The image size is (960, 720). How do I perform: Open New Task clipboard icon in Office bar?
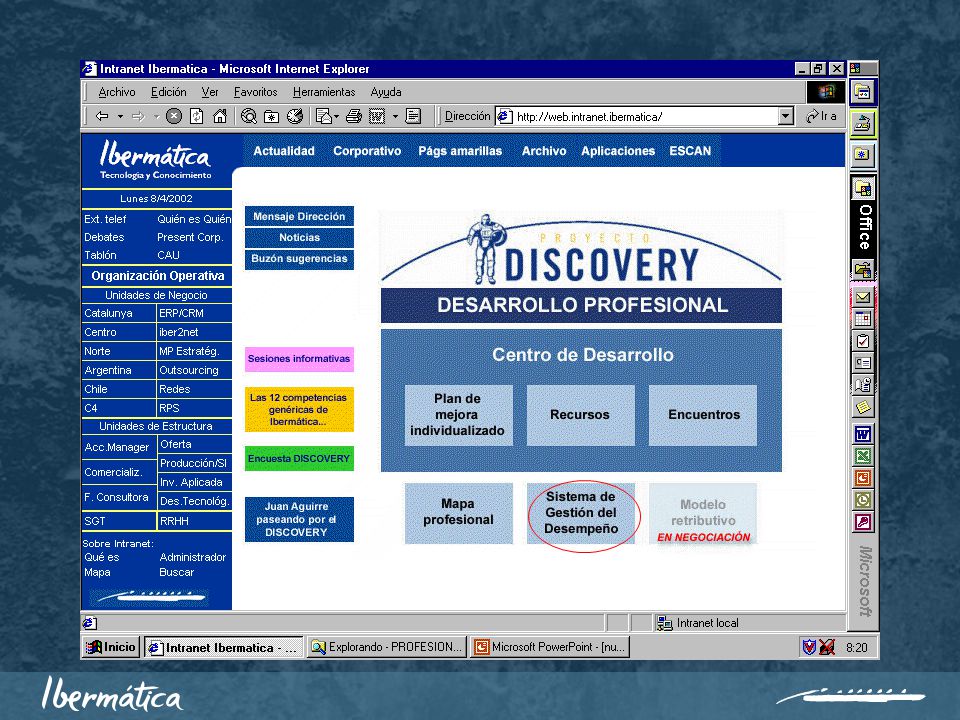863,341
